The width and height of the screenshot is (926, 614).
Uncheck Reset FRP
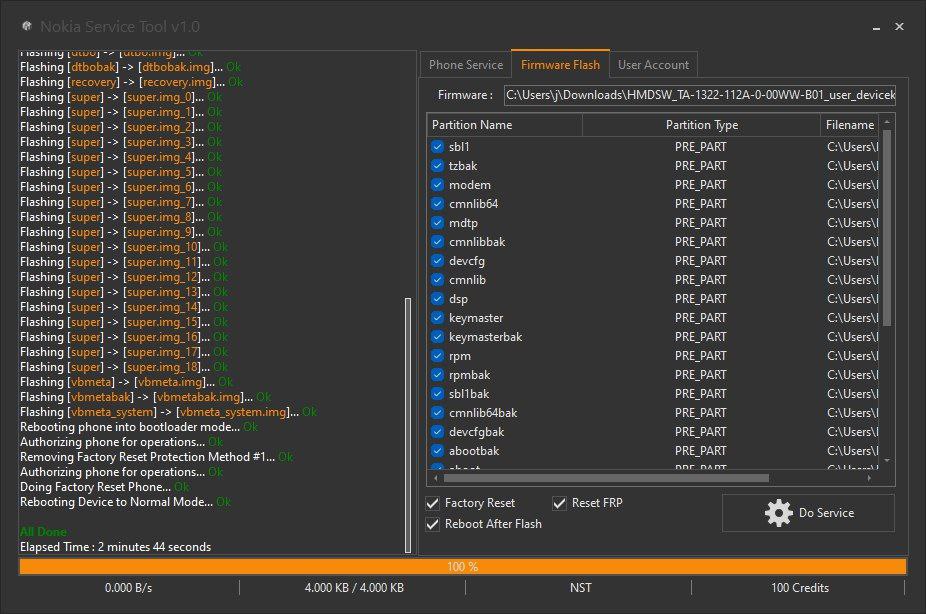click(560, 502)
